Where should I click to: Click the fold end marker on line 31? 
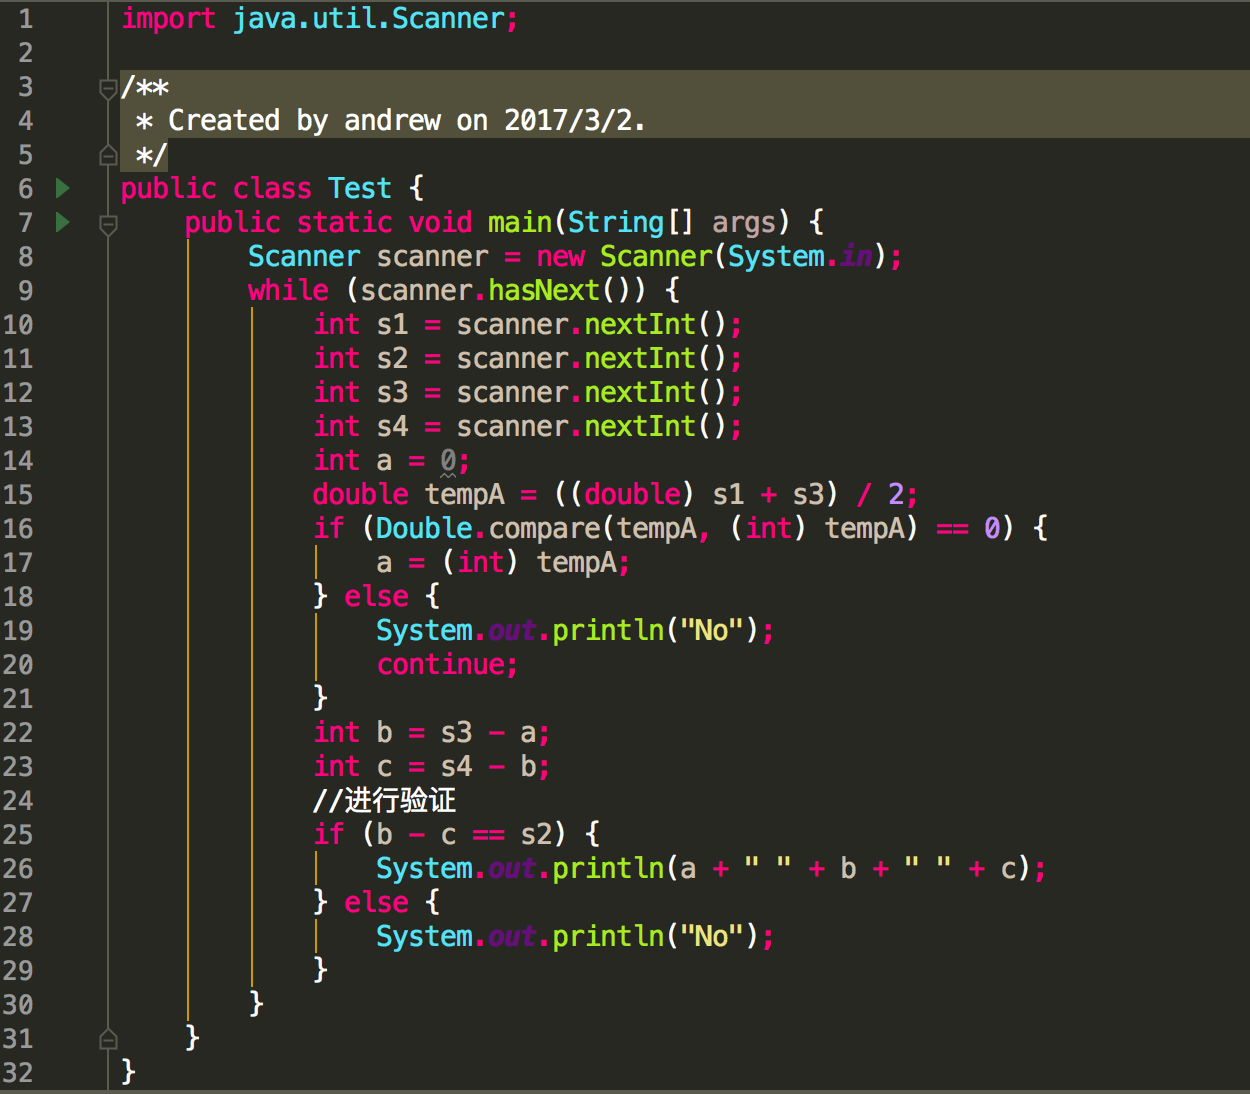pos(108,1039)
